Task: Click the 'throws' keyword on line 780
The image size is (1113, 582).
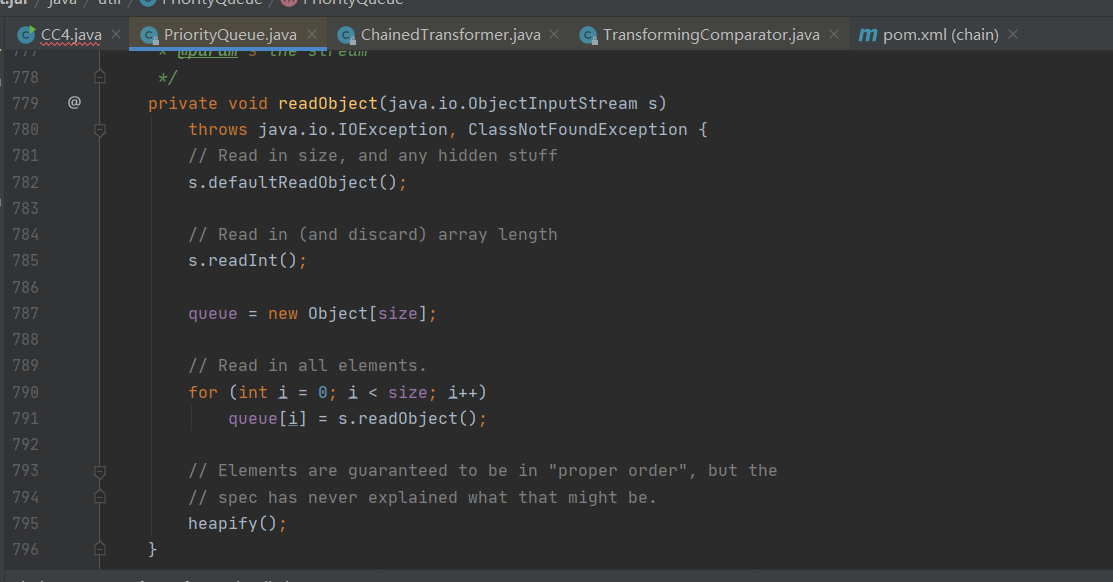Action: [x=218, y=130]
